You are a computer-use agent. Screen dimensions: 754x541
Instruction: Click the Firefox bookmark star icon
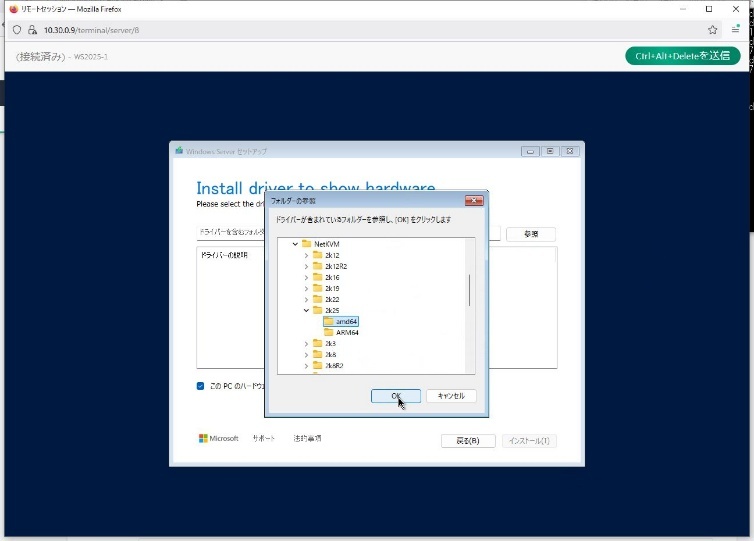713,30
